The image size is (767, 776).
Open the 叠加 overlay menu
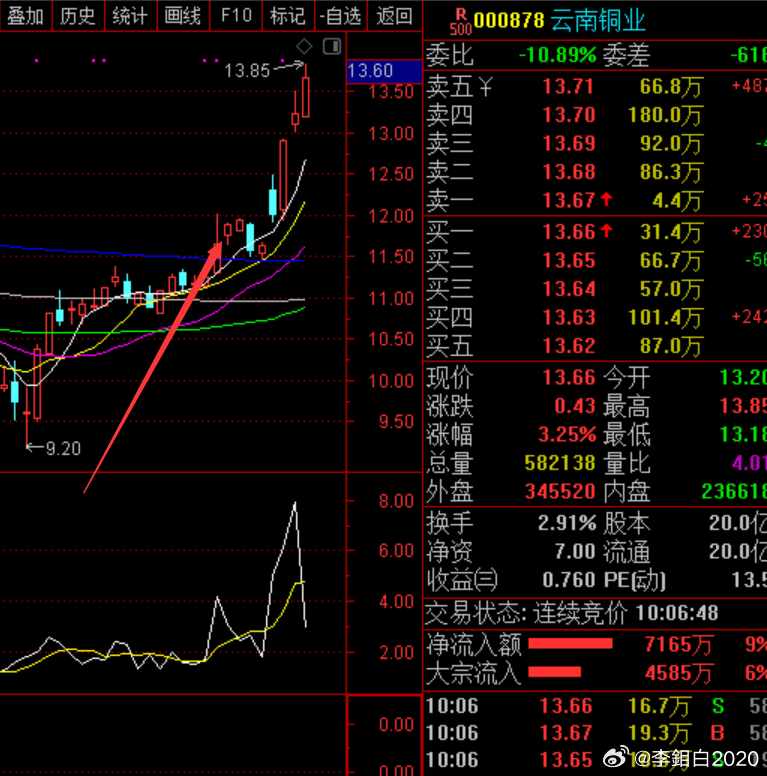coord(26,16)
